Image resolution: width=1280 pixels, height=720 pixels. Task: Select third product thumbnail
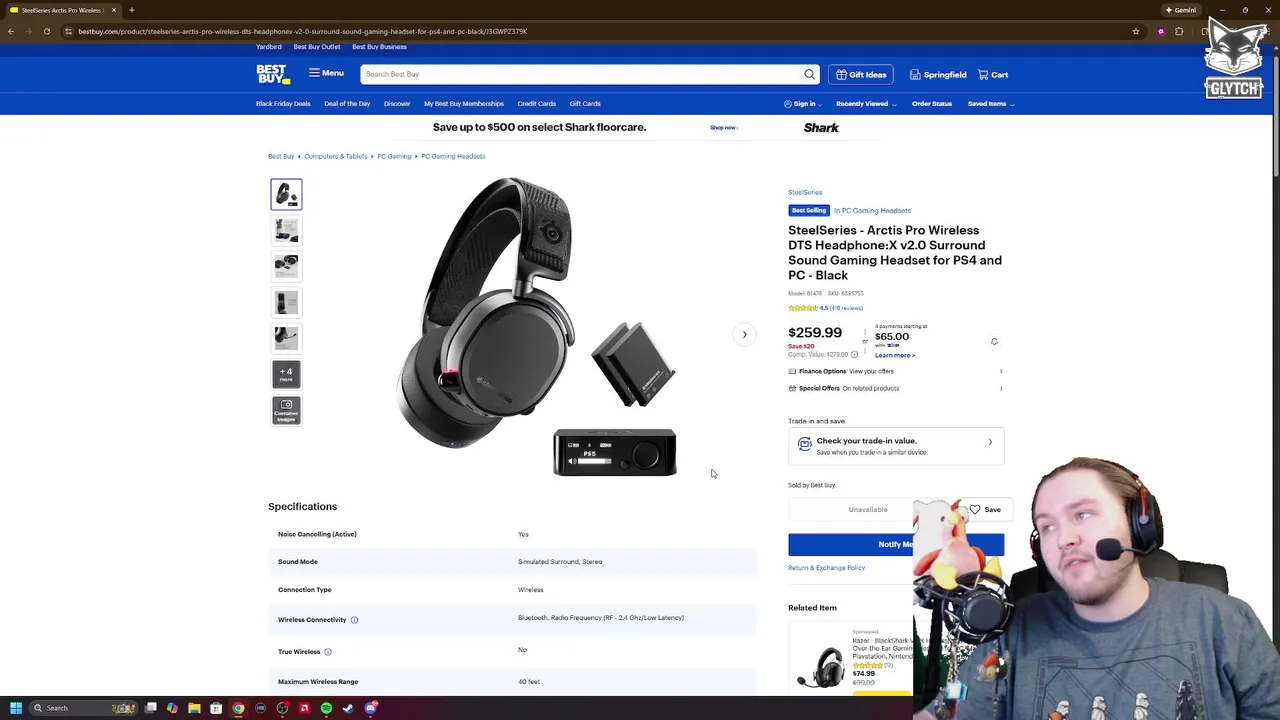point(286,266)
